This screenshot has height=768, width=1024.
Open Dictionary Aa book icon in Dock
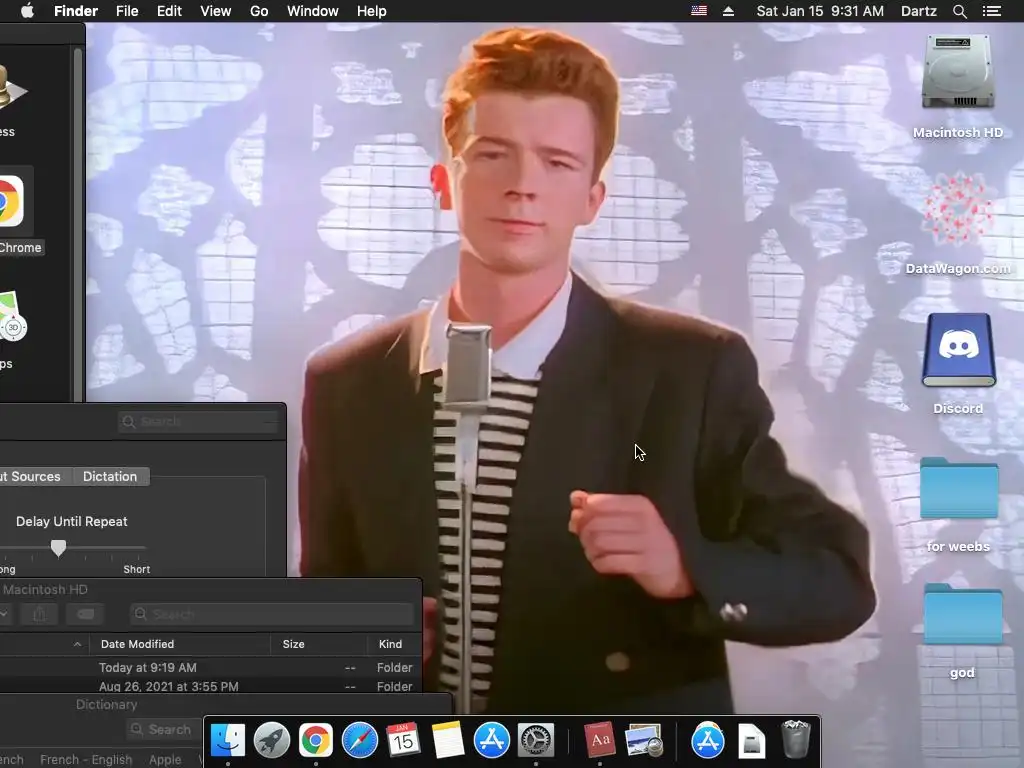click(x=600, y=741)
